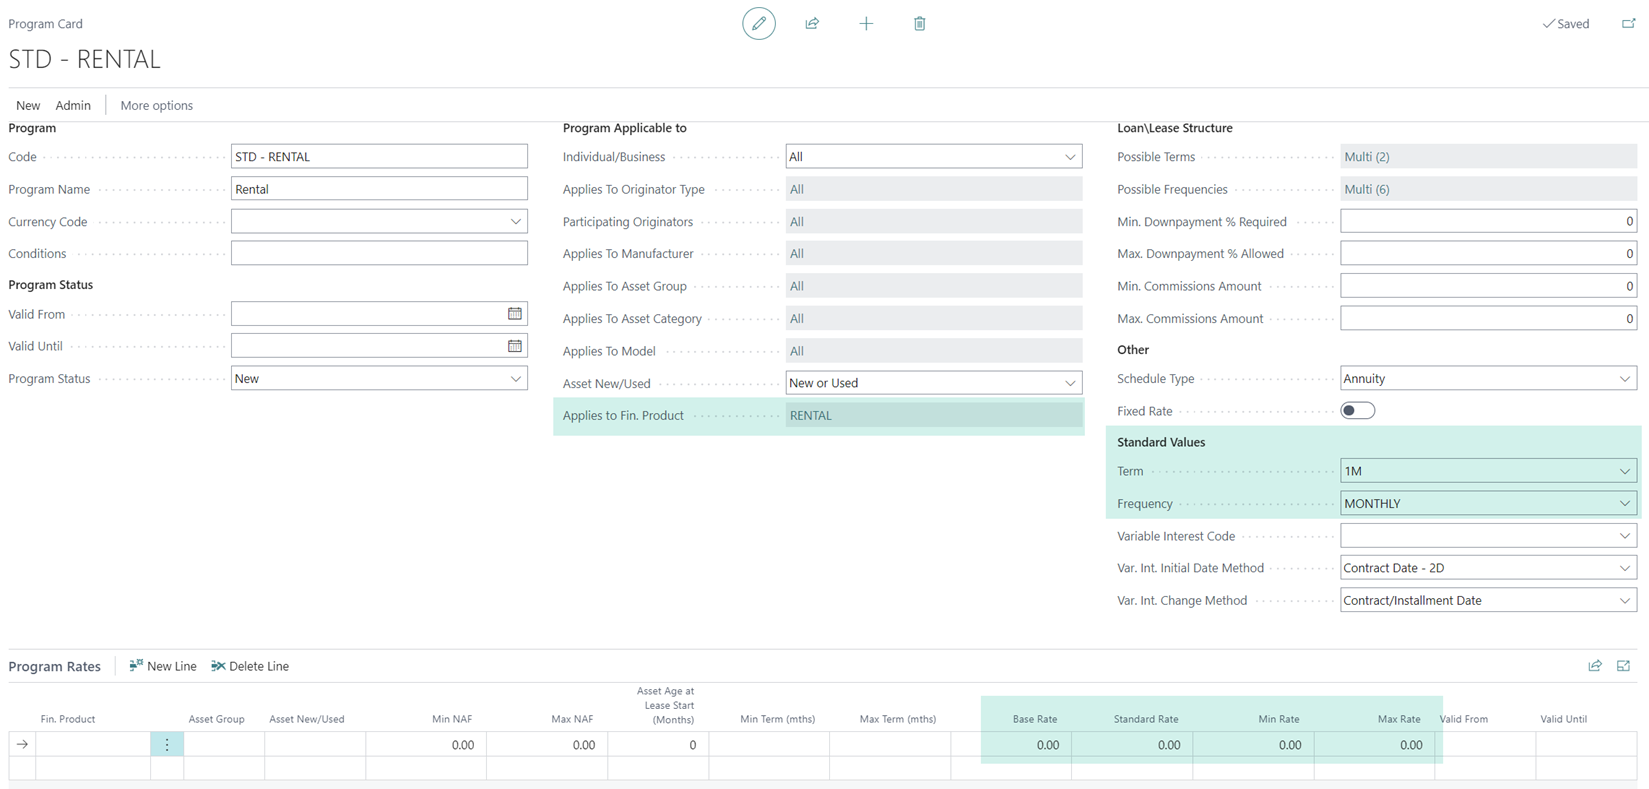
Task: Click the pencil edit icon
Action: [x=759, y=23]
